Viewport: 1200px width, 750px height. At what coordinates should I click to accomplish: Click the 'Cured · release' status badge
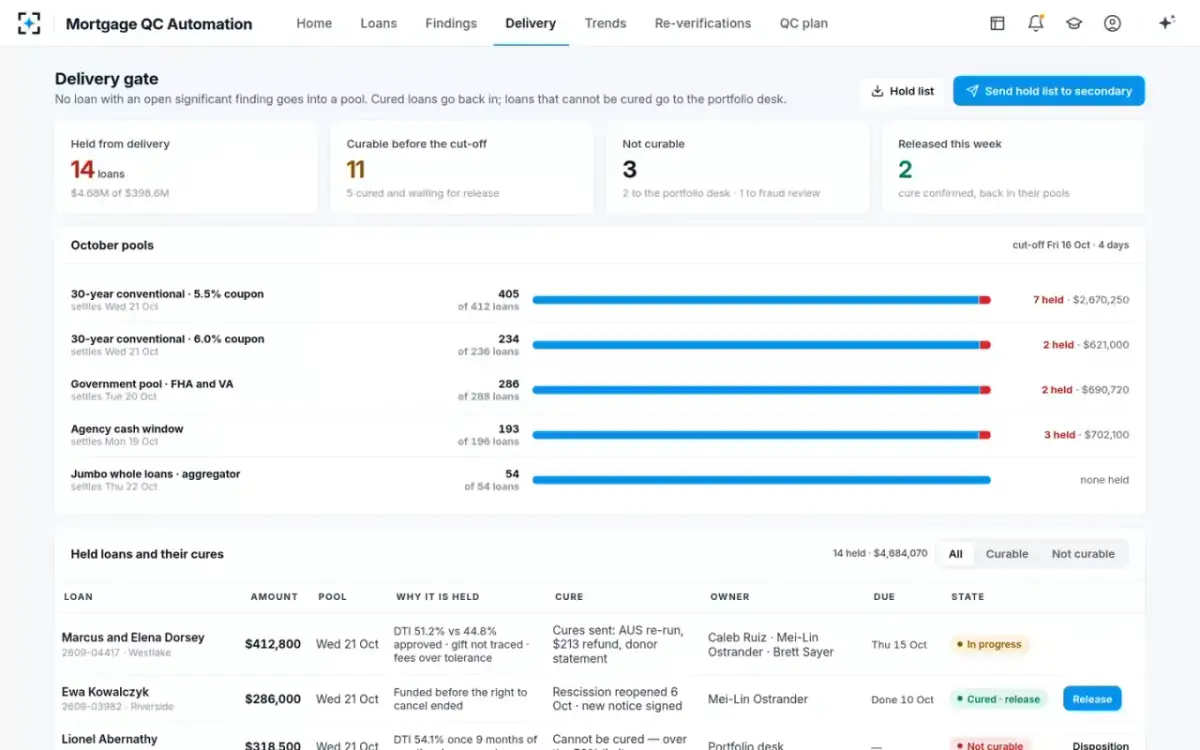998,699
